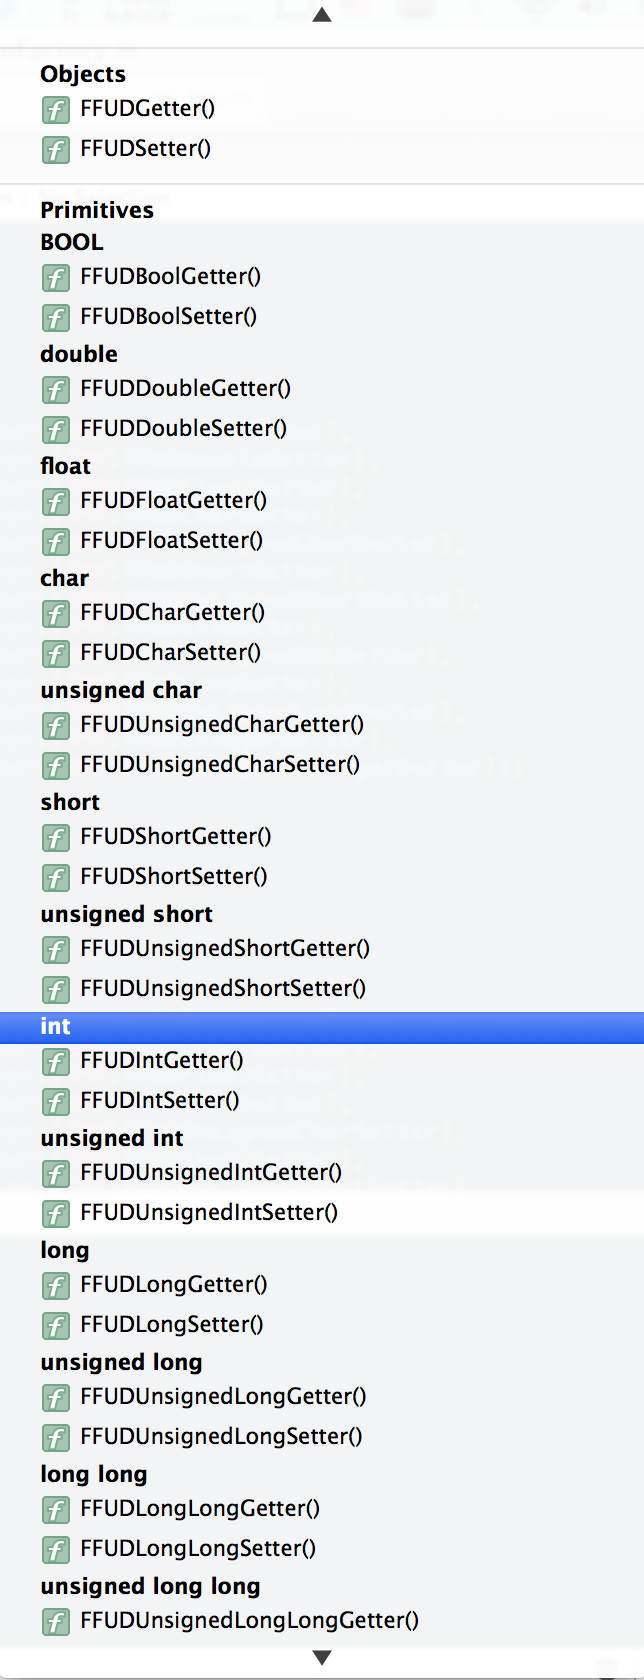The image size is (644, 1680).
Task: Click the f icon next to FFUDShortSetter()
Action: (x=56, y=878)
